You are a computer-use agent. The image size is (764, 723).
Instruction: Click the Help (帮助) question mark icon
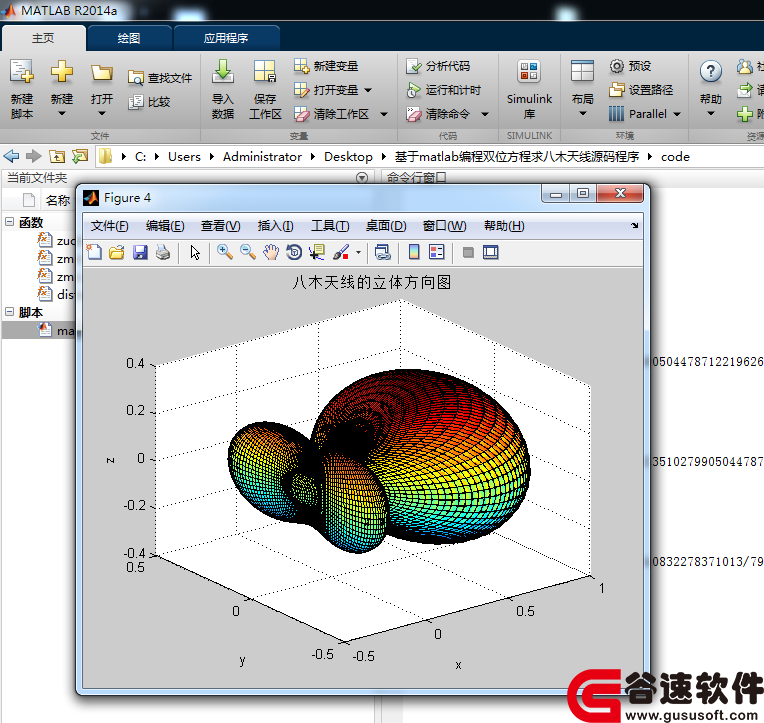(710, 72)
